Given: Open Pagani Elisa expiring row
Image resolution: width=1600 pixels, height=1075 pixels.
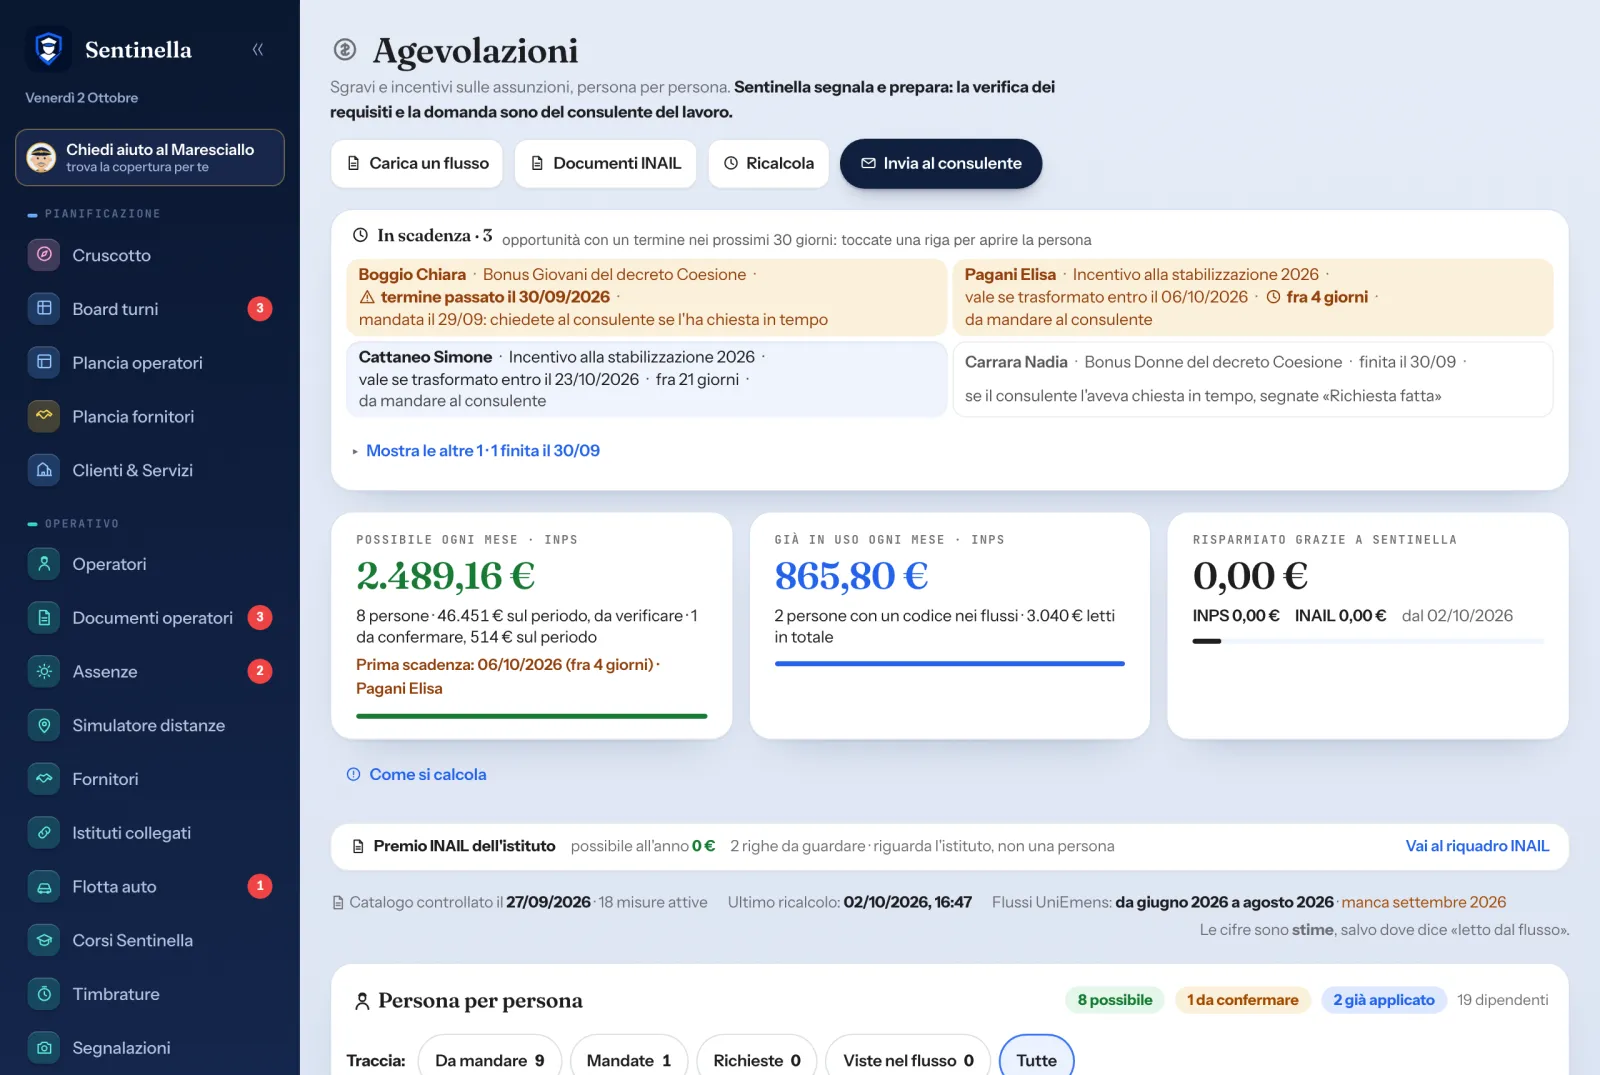Looking at the screenshot, I should [x=1253, y=297].
